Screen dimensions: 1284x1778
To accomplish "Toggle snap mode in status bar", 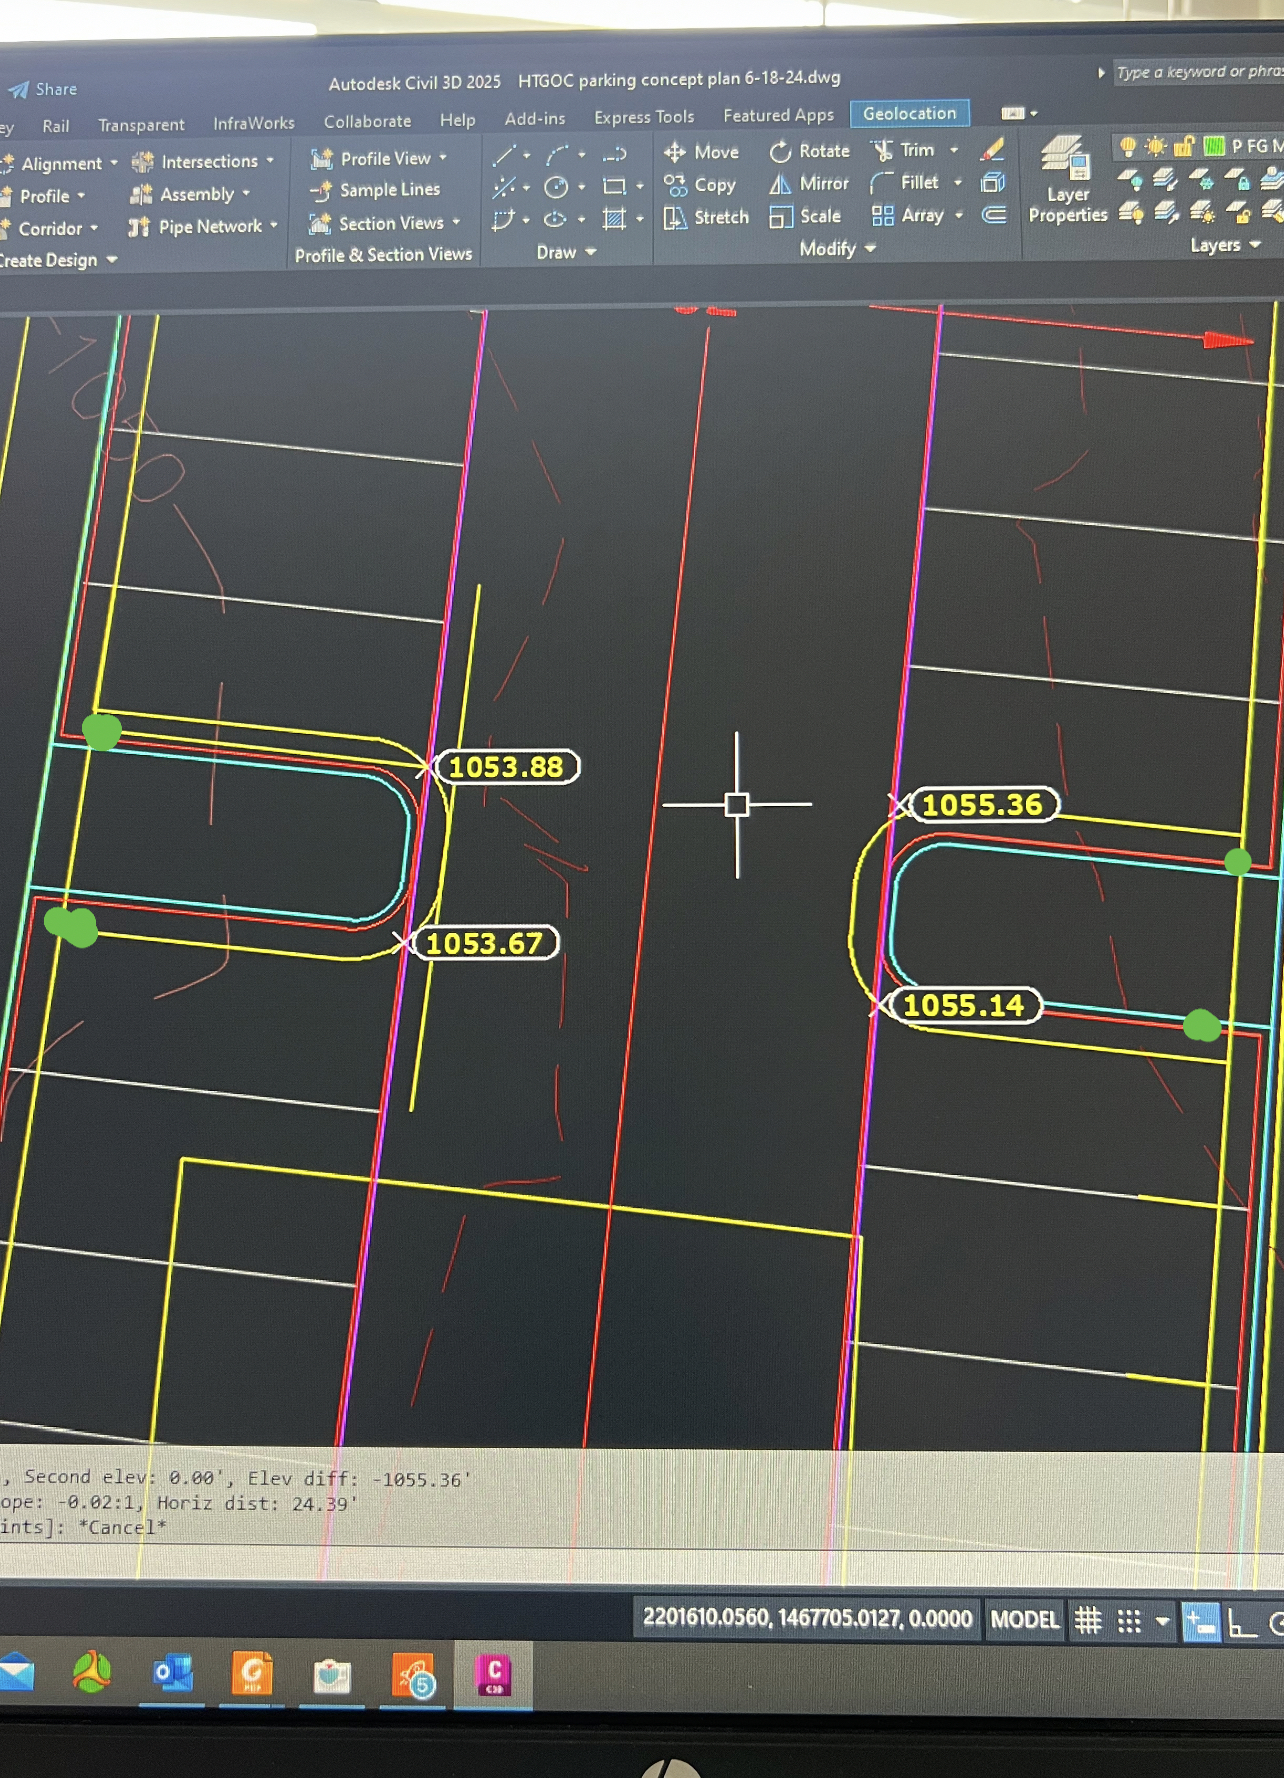I will point(1129,1621).
